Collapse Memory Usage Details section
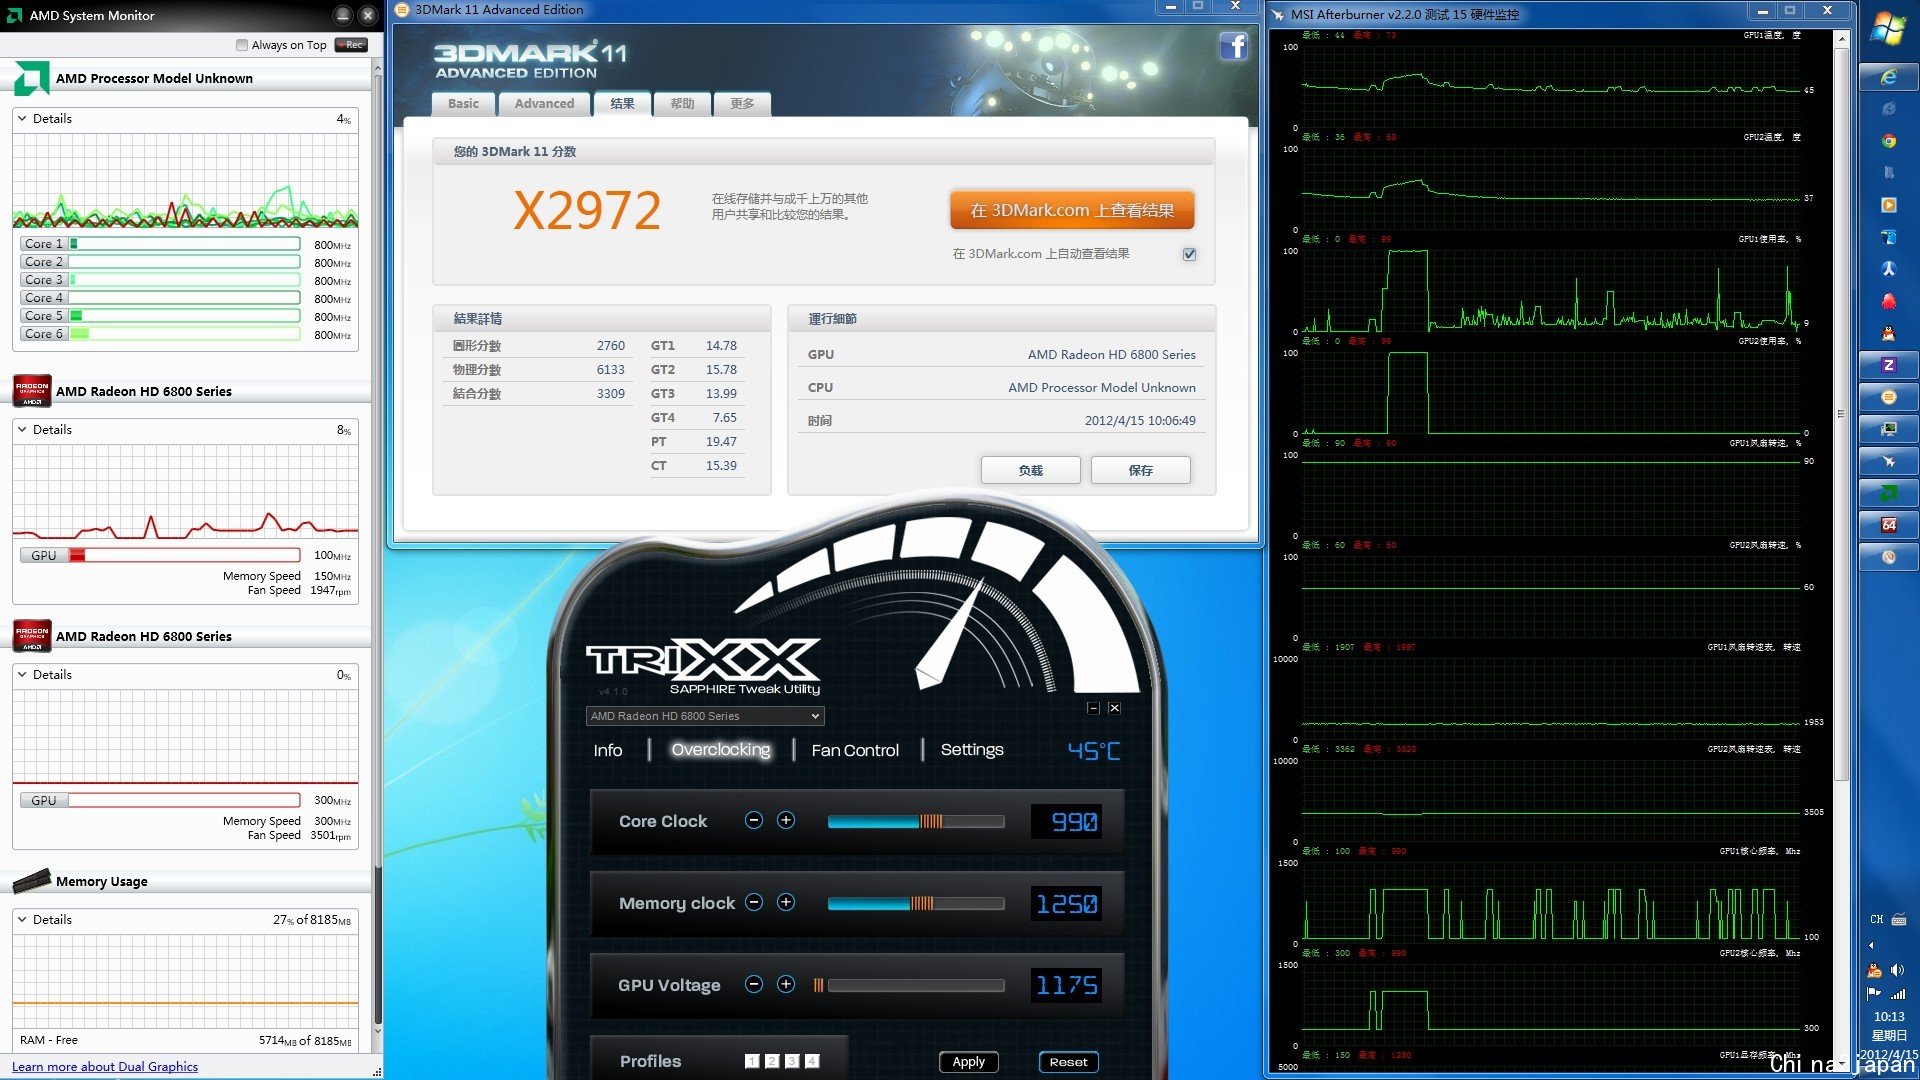Viewport: 1920px width, 1080px height. (x=23, y=919)
